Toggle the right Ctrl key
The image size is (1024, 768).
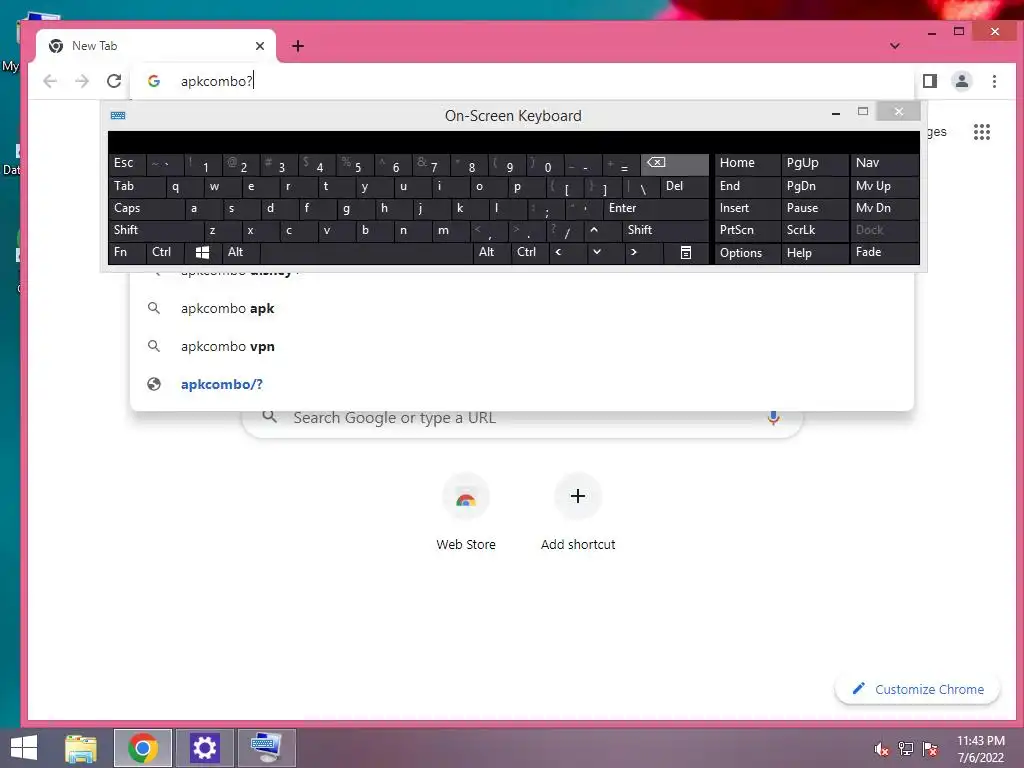tap(530, 252)
